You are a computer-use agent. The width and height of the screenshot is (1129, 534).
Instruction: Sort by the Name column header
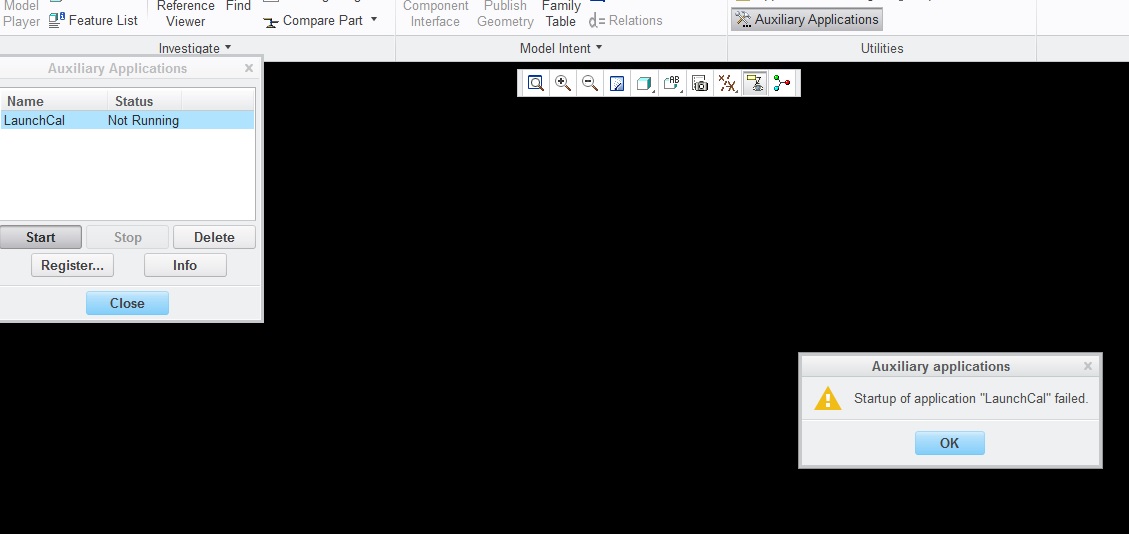[x=53, y=101]
